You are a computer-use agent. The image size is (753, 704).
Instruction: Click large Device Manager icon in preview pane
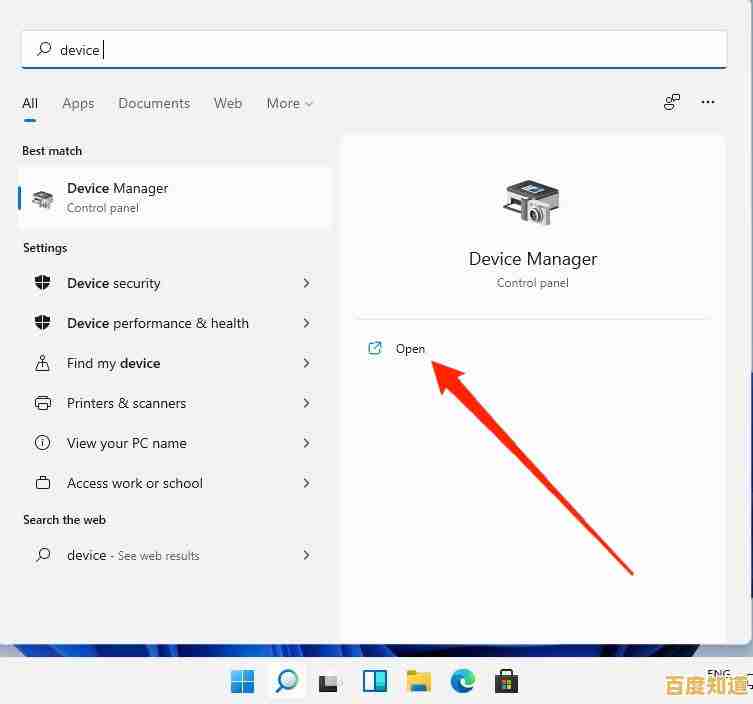pyautogui.click(x=531, y=202)
